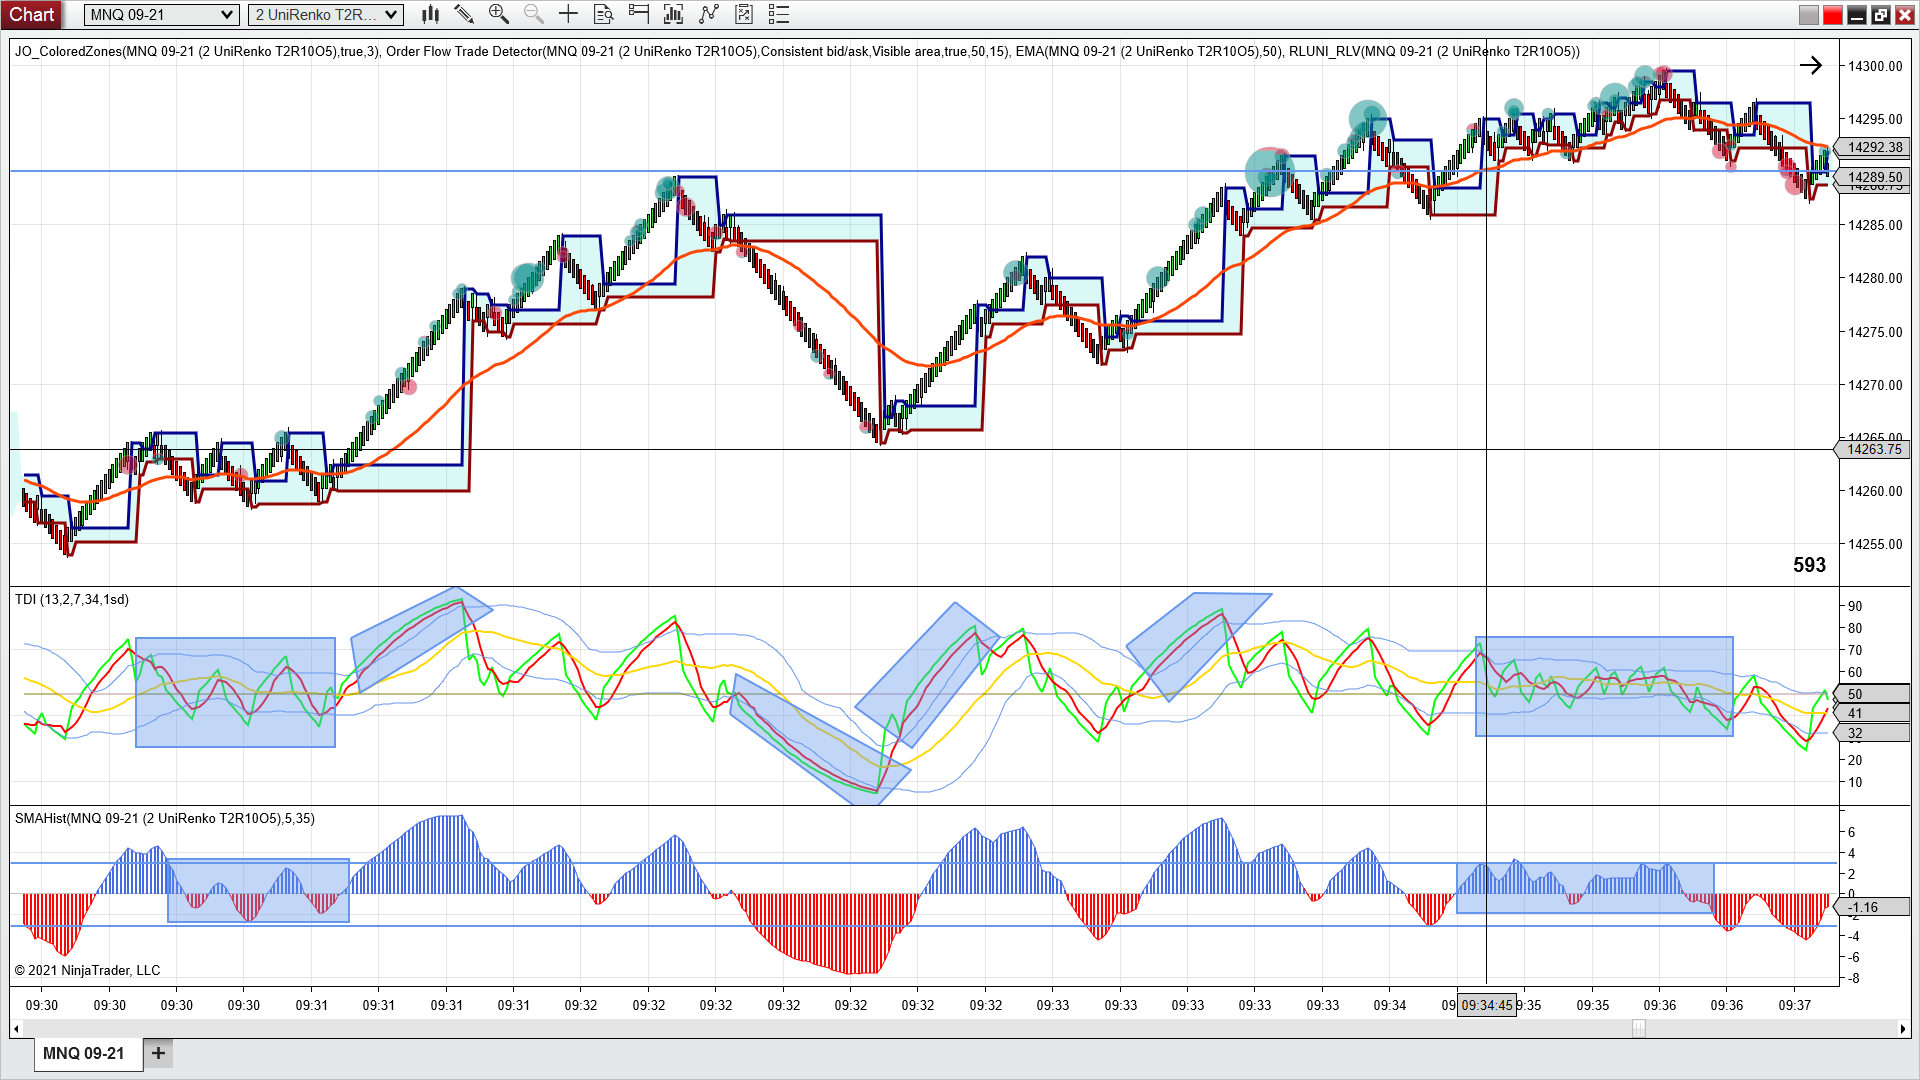Click the 14263.75 crosshair price marker
Viewport: 1920px width, 1080px height.
(1872, 449)
